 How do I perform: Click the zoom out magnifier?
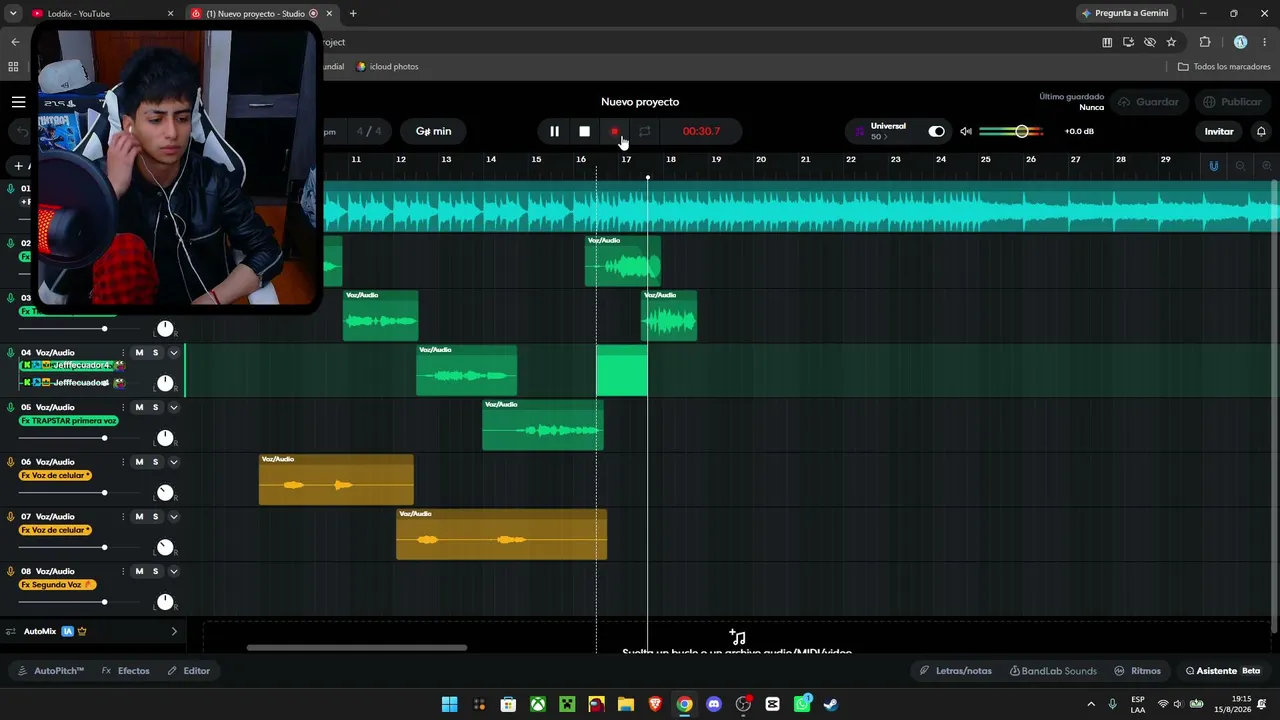tap(1241, 166)
